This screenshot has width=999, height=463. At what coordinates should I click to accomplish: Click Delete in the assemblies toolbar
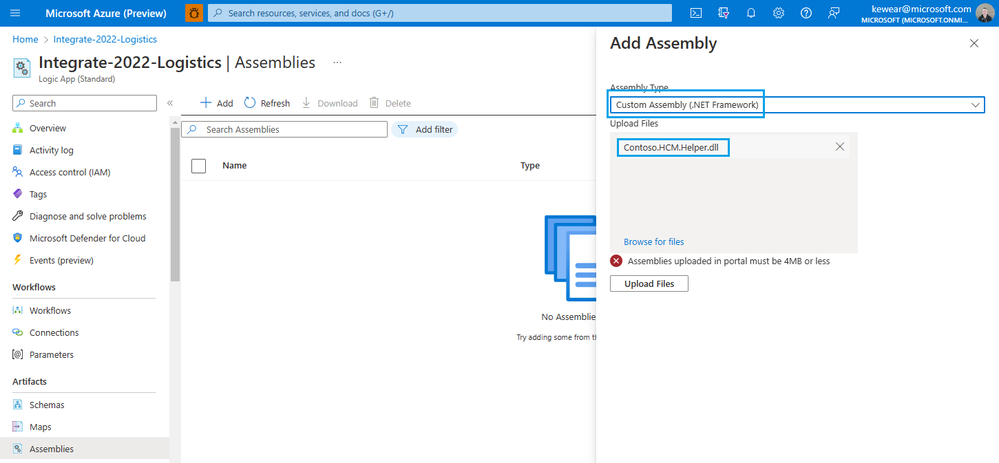tap(390, 103)
